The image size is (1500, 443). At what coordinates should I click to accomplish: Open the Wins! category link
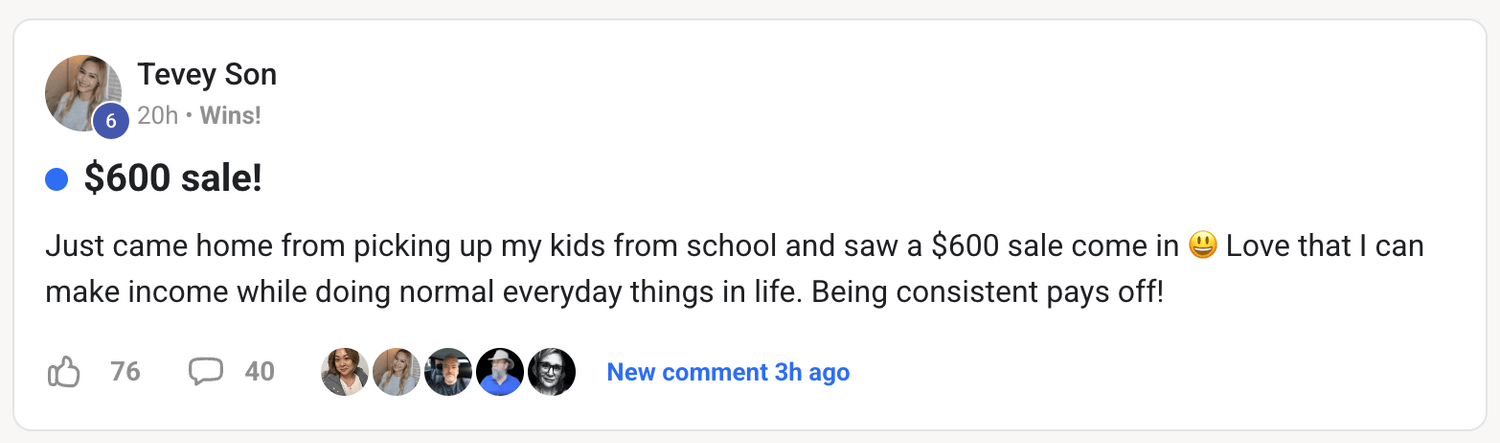[x=230, y=116]
